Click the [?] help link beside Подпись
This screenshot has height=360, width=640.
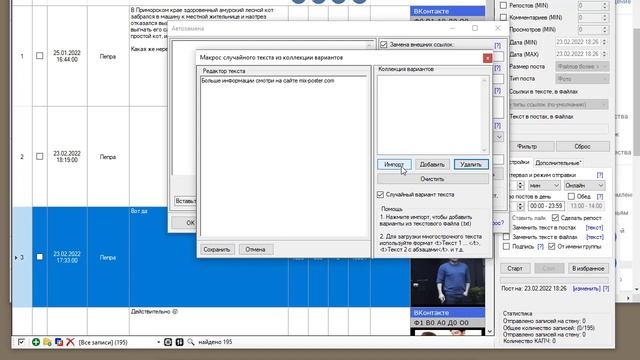540,247
